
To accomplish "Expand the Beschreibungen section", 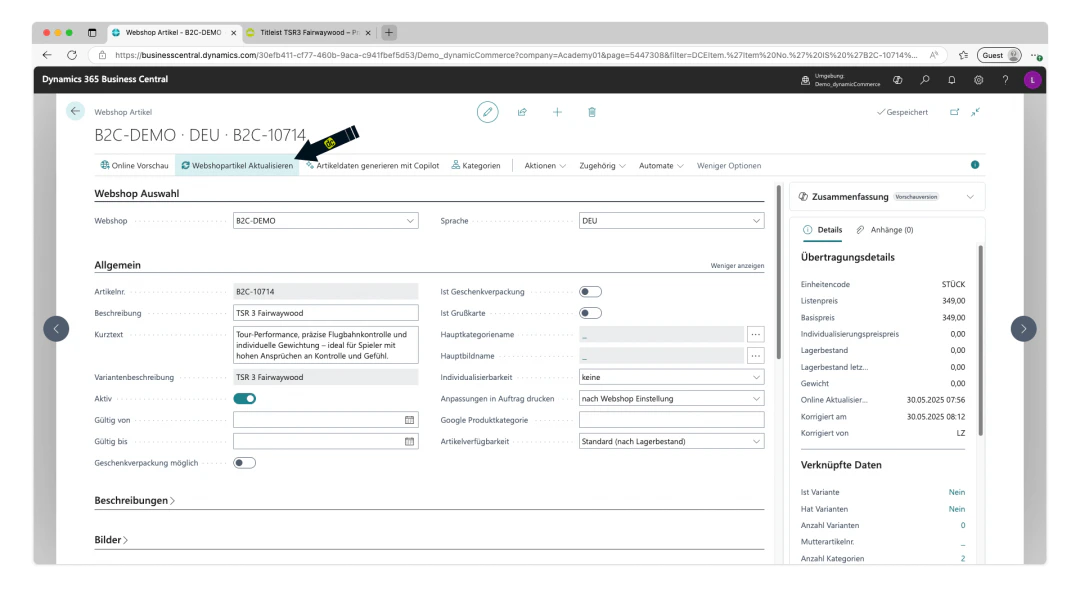I will [x=134, y=501].
